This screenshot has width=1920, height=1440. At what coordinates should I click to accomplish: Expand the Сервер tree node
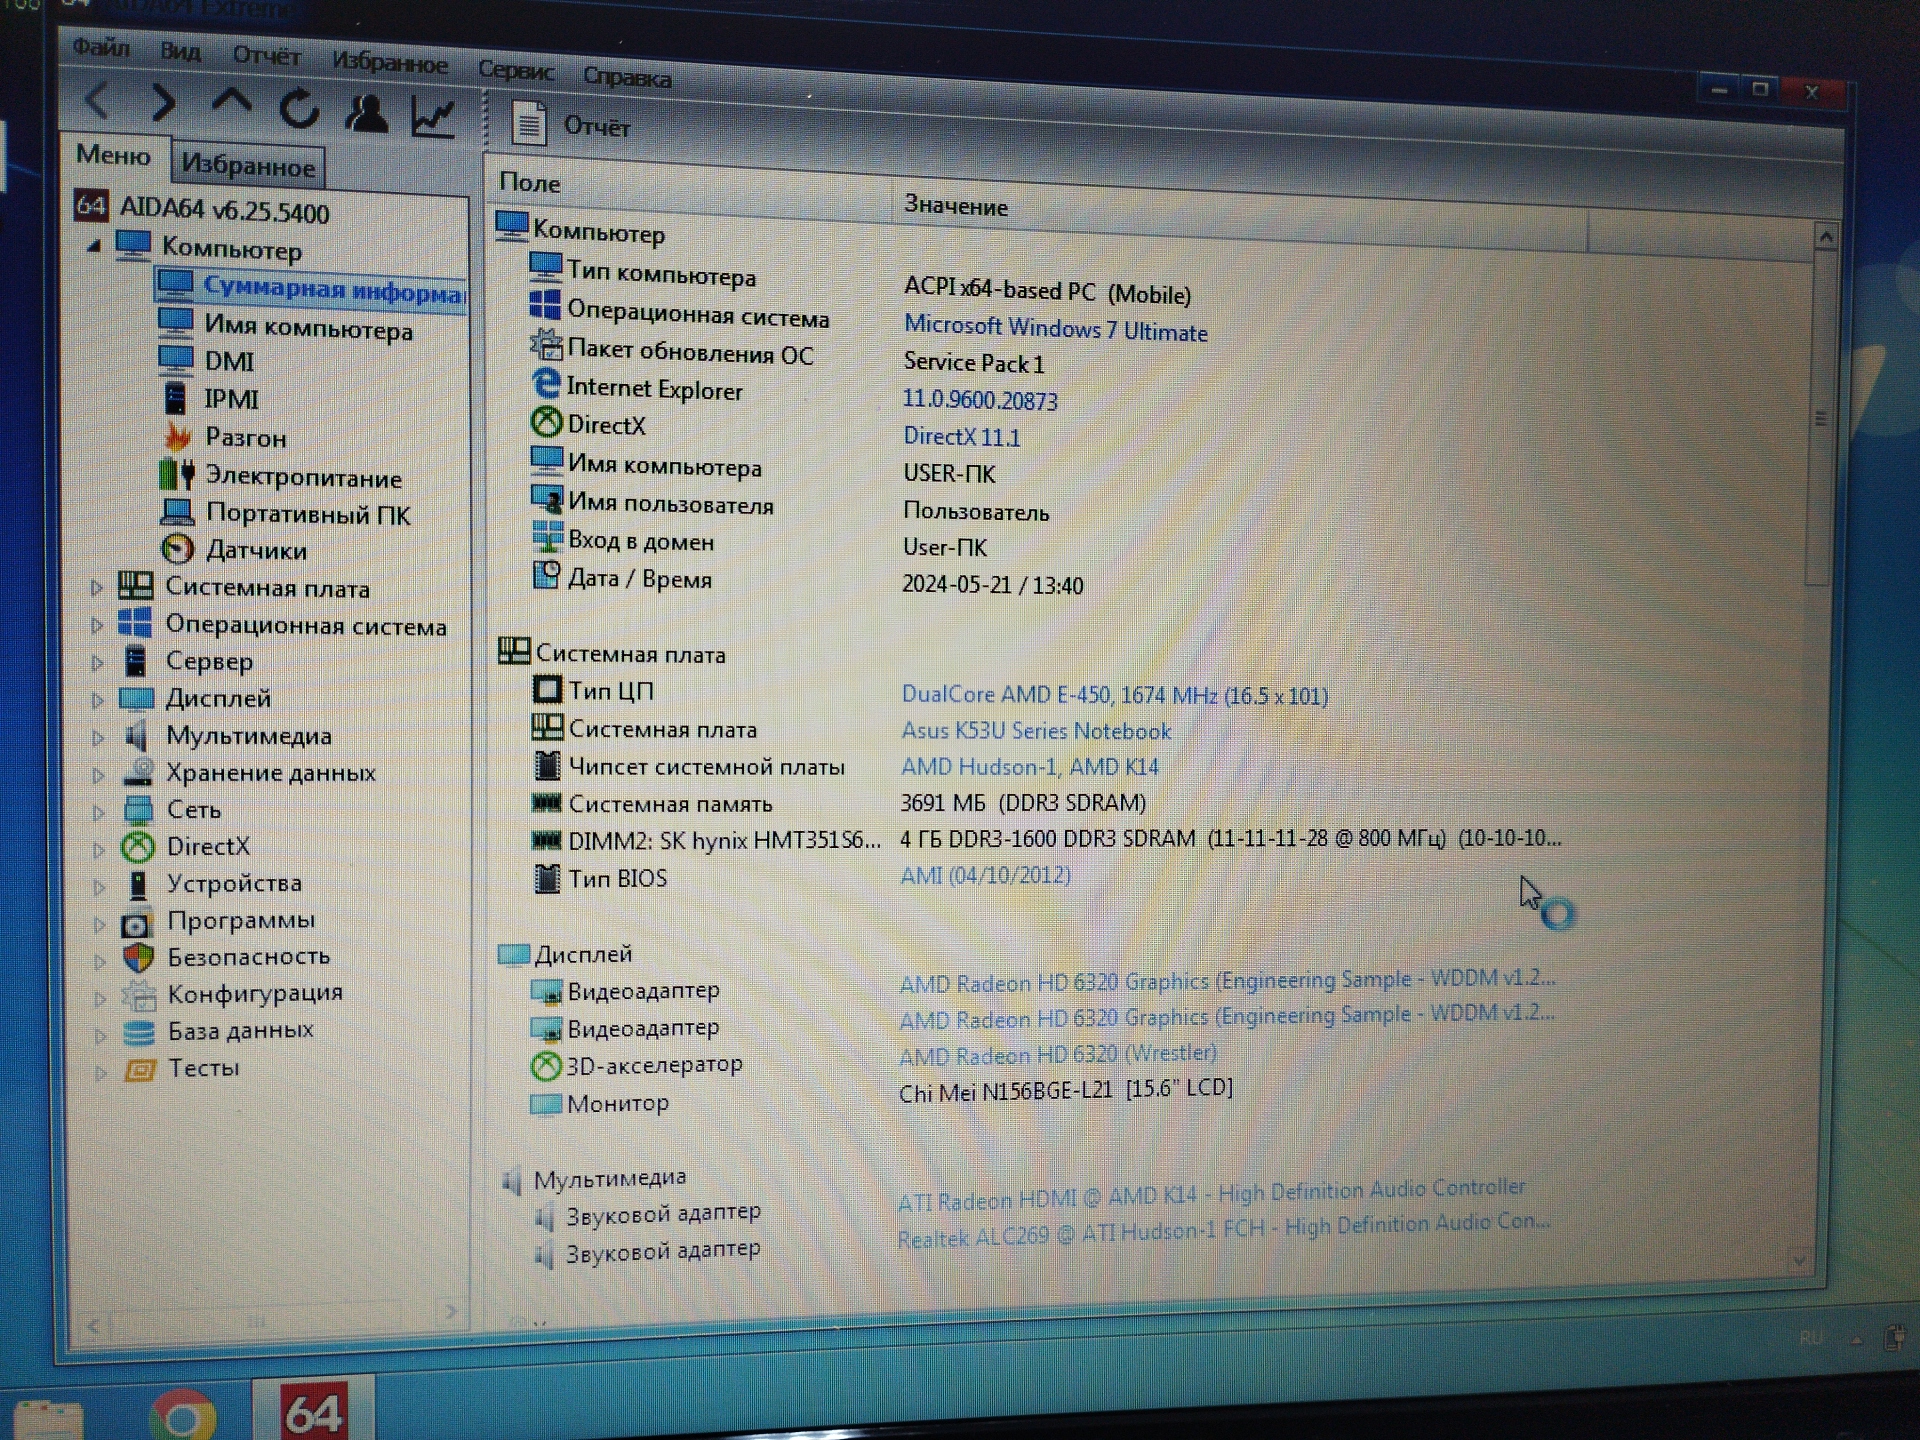click(x=97, y=662)
